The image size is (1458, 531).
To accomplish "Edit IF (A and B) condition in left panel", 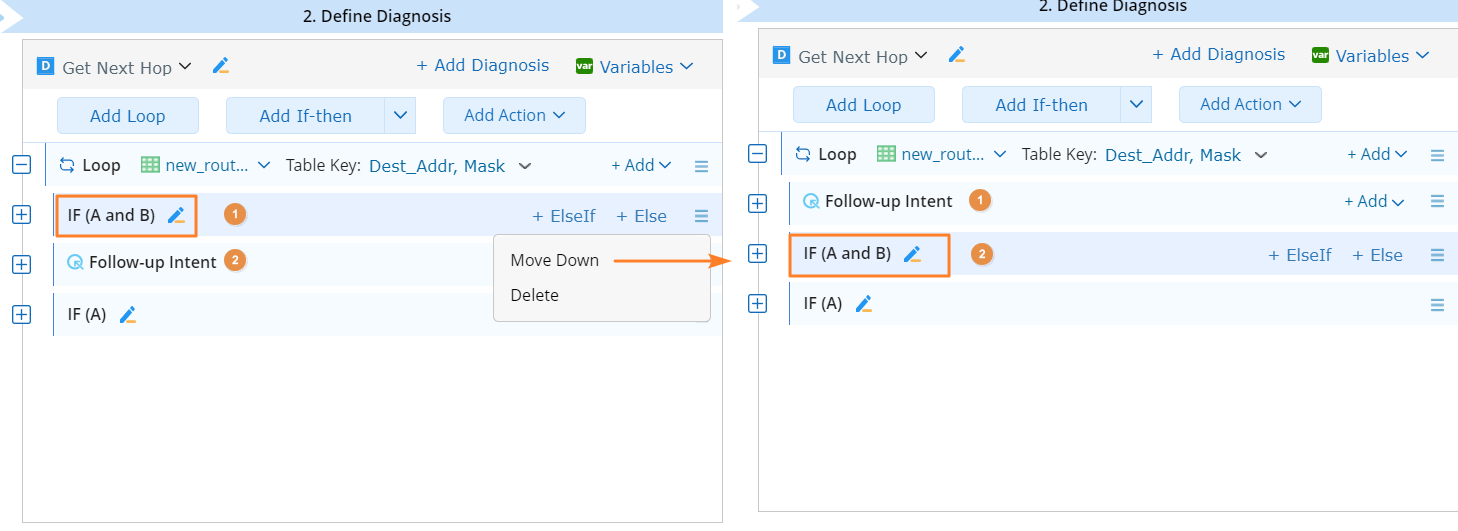I will click(177, 215).
